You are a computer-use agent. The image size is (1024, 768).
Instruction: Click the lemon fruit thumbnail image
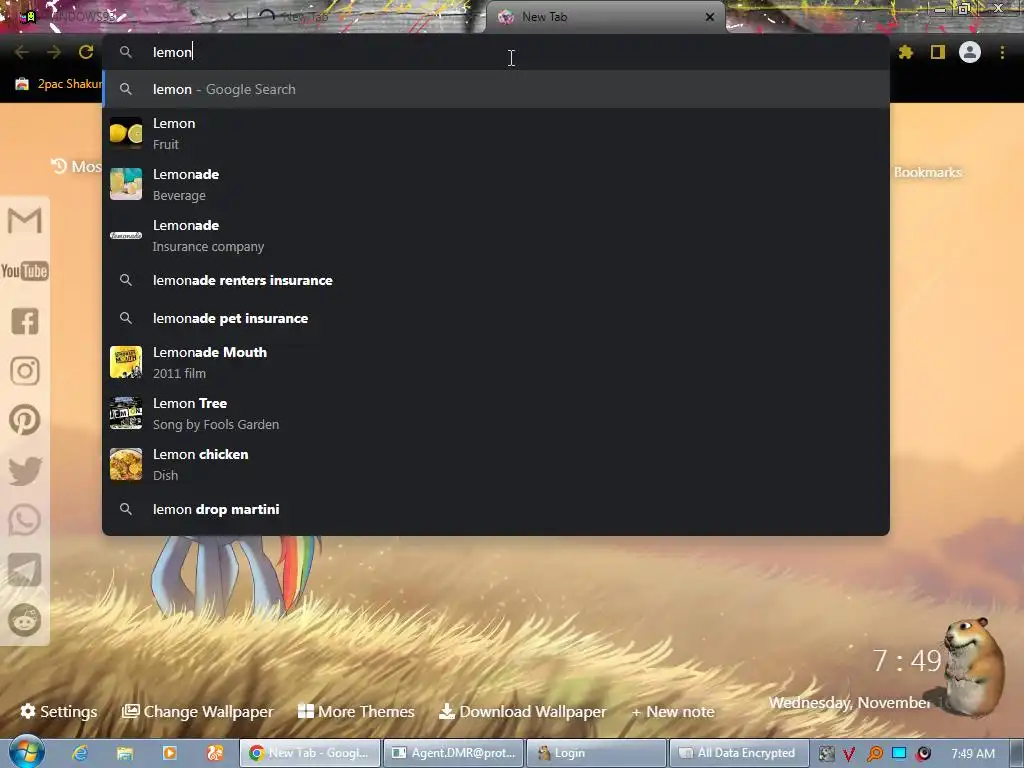tap(126, 133)
